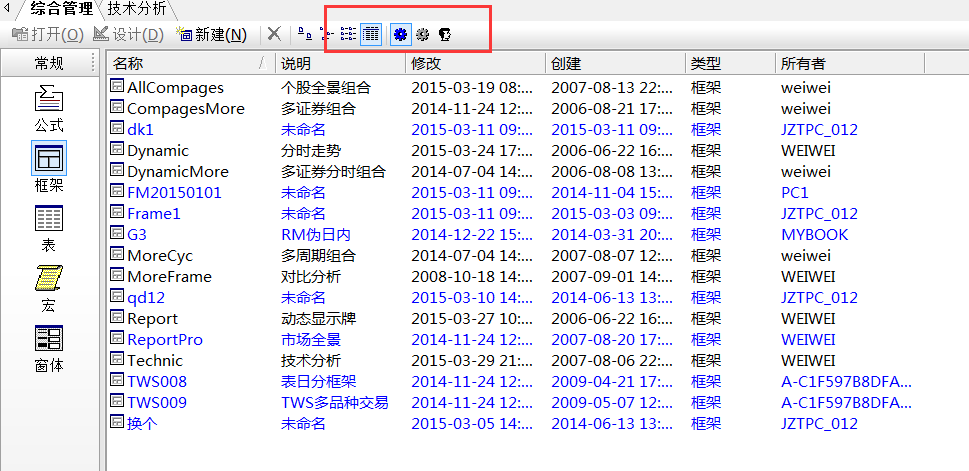Click the 打开(O) open button
The width and height of the screenshot is (969, 471).
coord(48,35)
